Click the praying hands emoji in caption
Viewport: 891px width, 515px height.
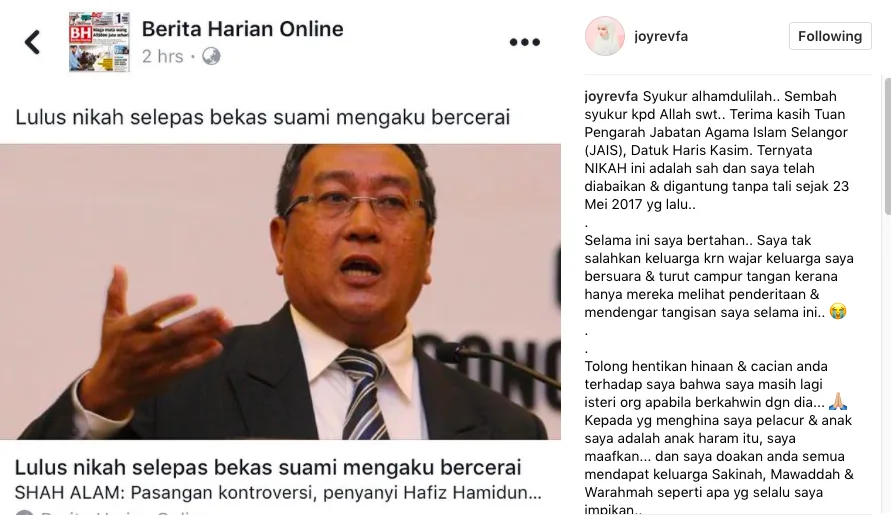coord(838,401)
